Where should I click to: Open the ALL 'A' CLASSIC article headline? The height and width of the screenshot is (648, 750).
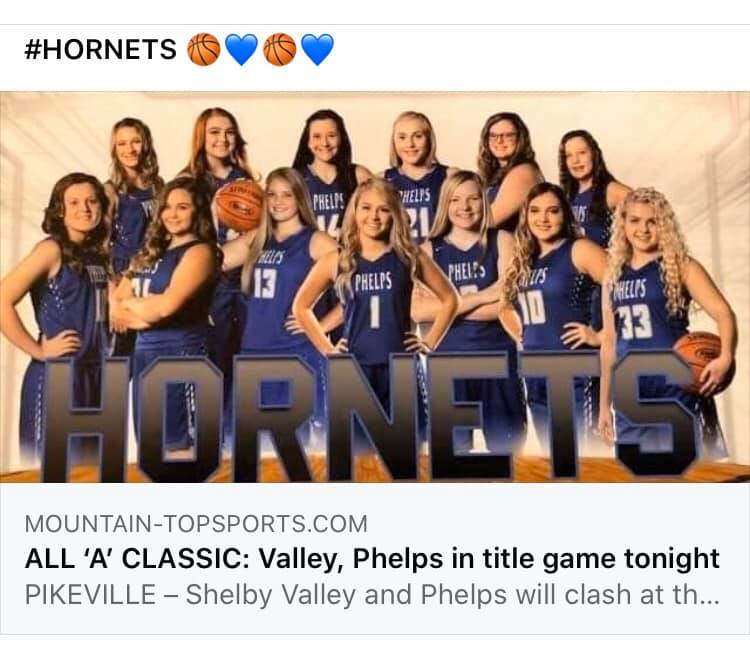pyautogui.click(x=372, y=559)
